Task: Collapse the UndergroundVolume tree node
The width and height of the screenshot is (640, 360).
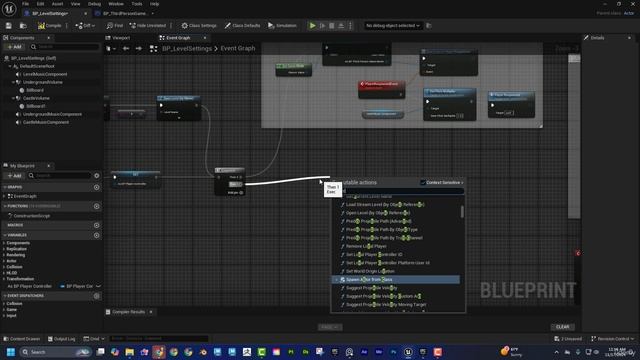Action: pos(13,82)
